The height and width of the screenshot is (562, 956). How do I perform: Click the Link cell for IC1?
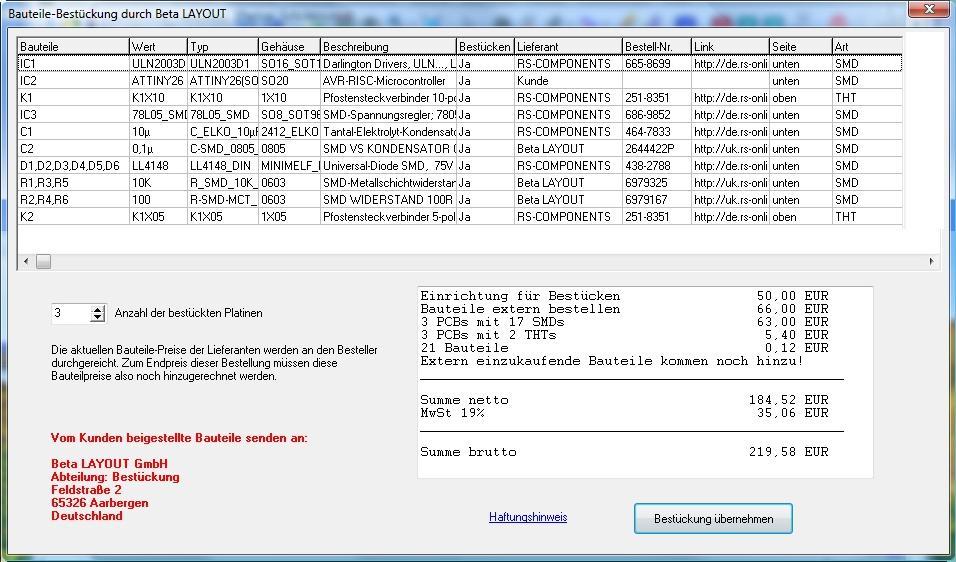coord(729,64)
